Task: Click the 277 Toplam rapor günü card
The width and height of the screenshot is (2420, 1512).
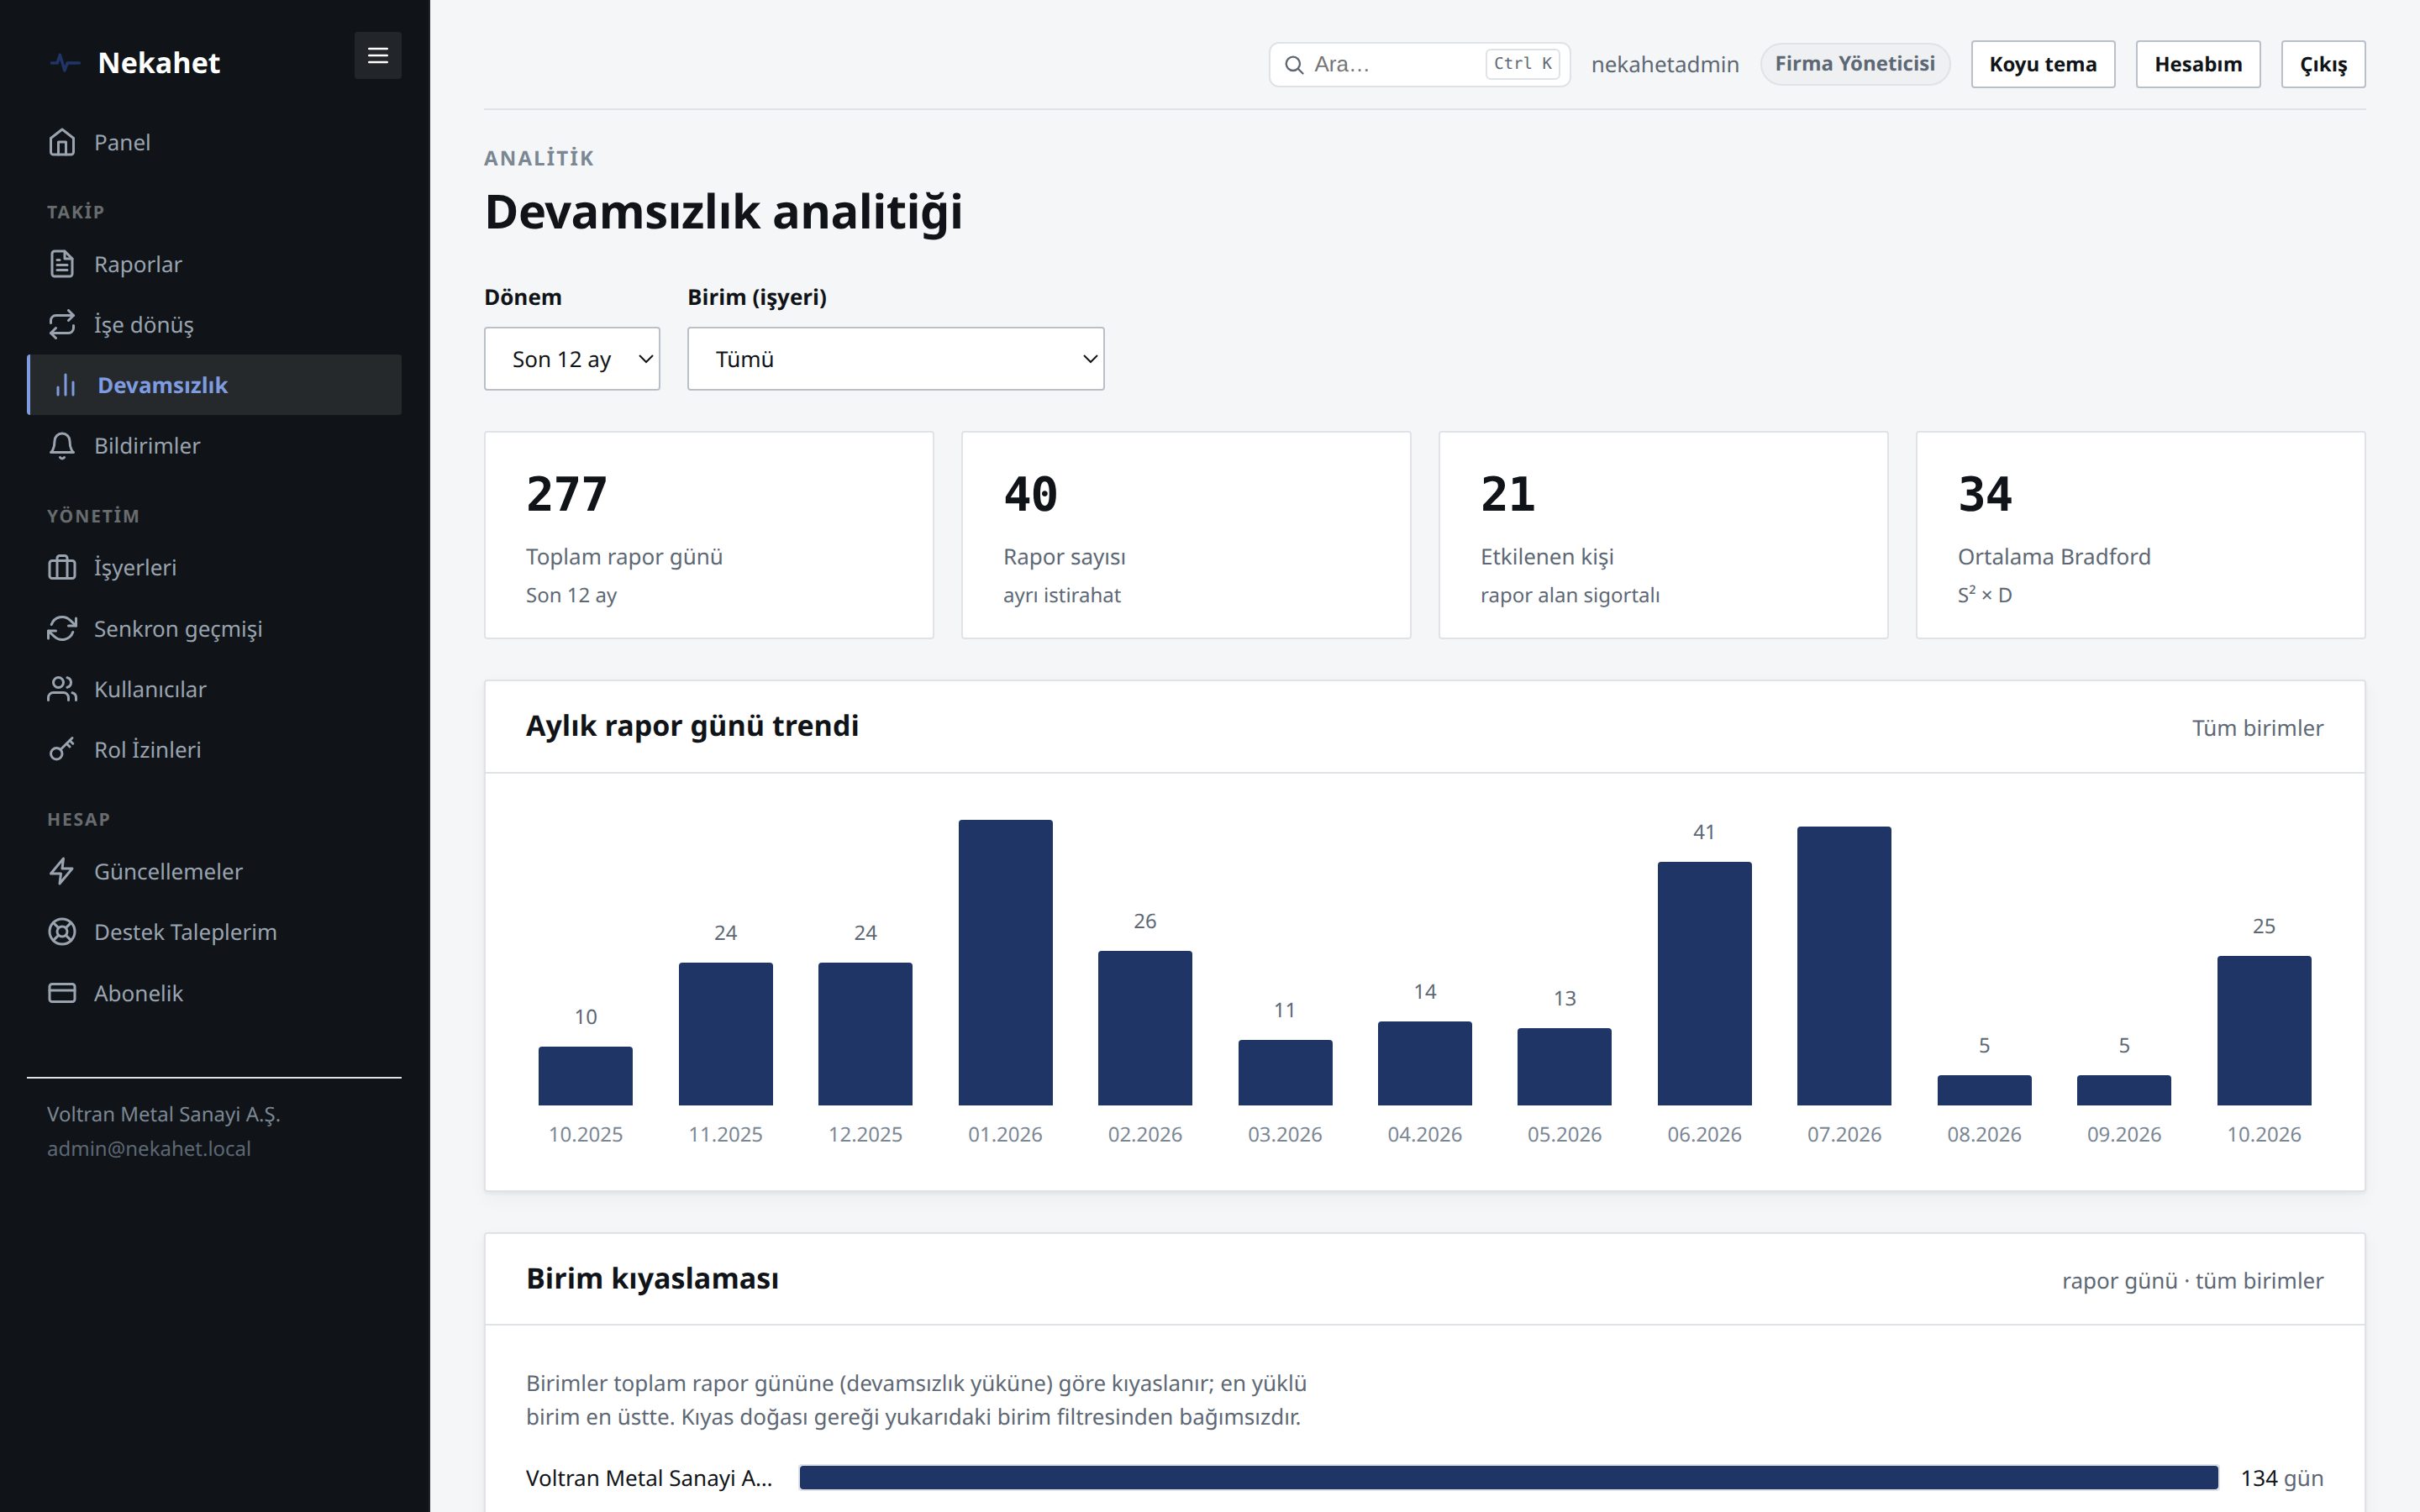Action: click(708, 535)
